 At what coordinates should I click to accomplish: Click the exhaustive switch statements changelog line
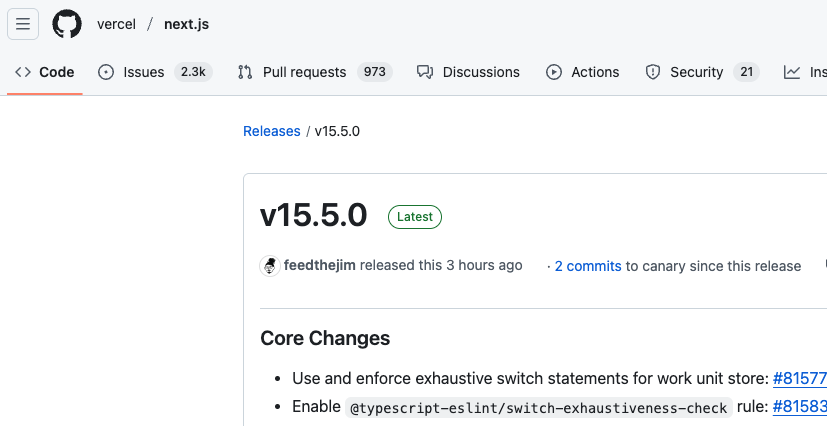(x=530, y=379)
